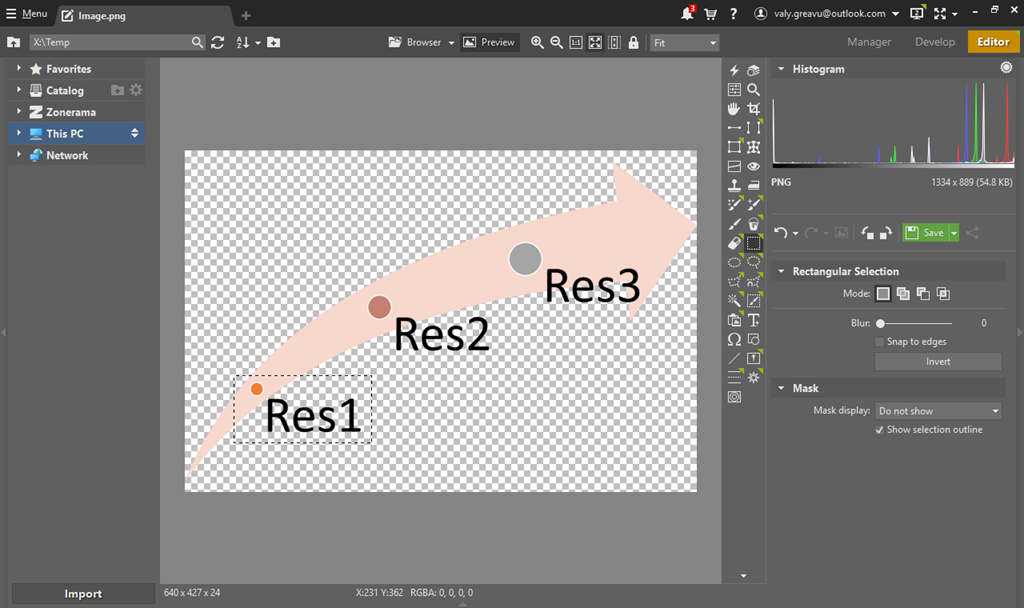Enable the Snap to edges checkbox
The image size is (1024, 608).
(x=879, y=342)
